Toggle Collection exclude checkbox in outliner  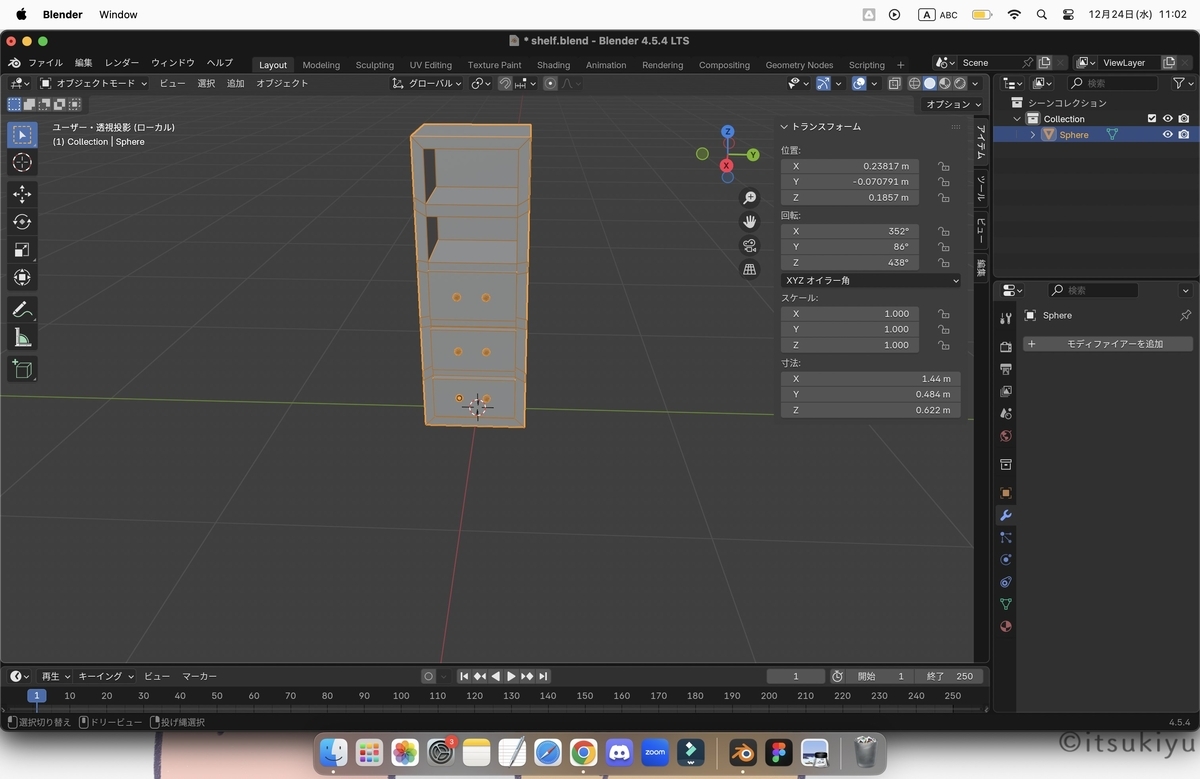pos(1152,119)
